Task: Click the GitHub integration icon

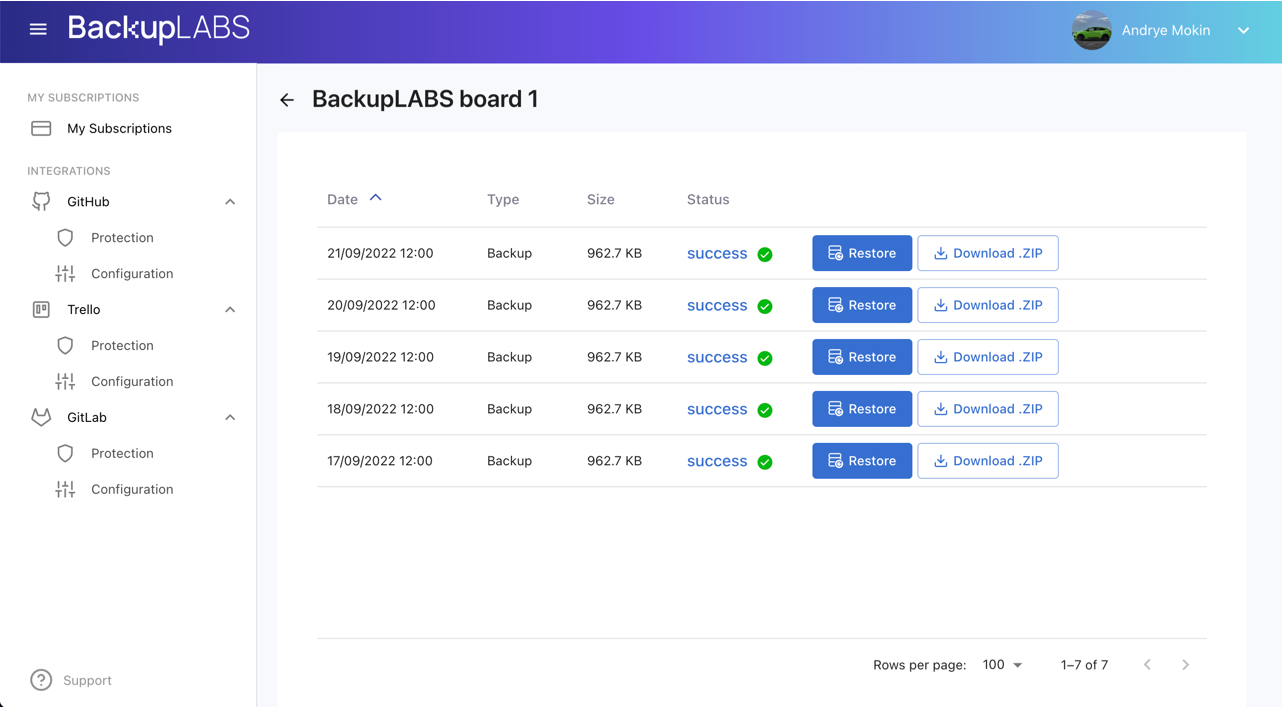Action: tap(40, 201)
